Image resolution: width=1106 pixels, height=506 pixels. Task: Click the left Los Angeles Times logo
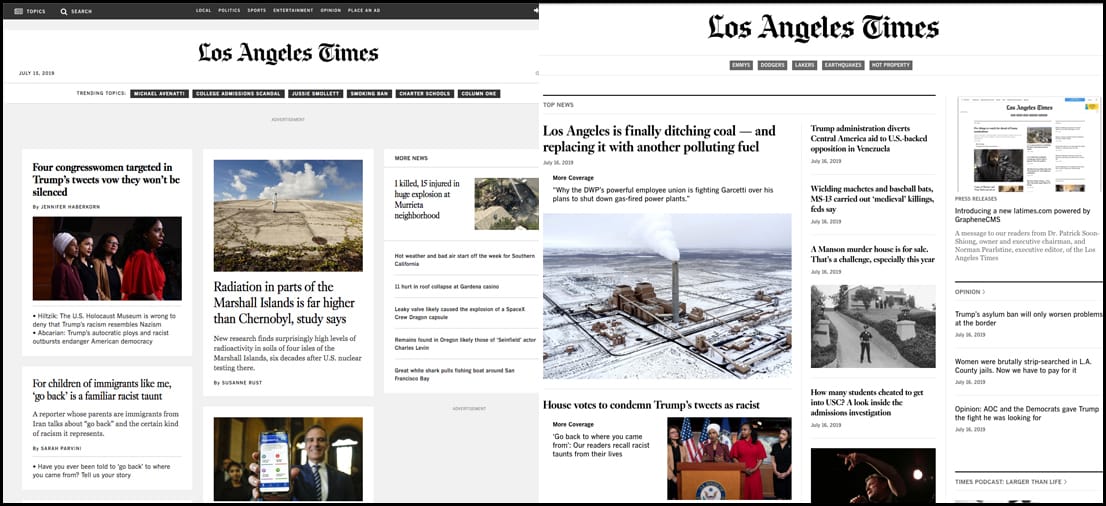coord(288,53)
